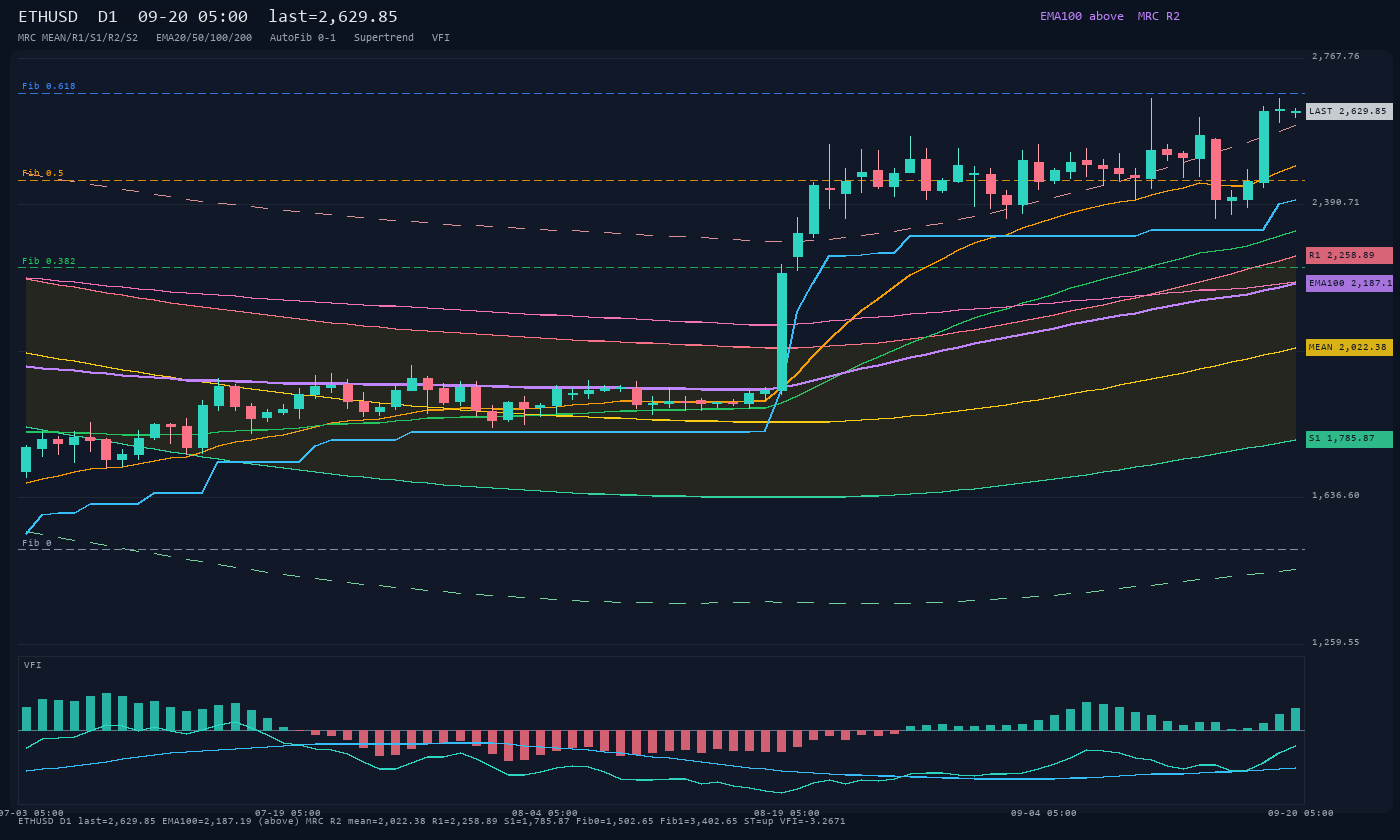The height and width of the screenshot is (840, 1400).
Task: Click the Fib 0.382 level label
Action: click(49, 261)
